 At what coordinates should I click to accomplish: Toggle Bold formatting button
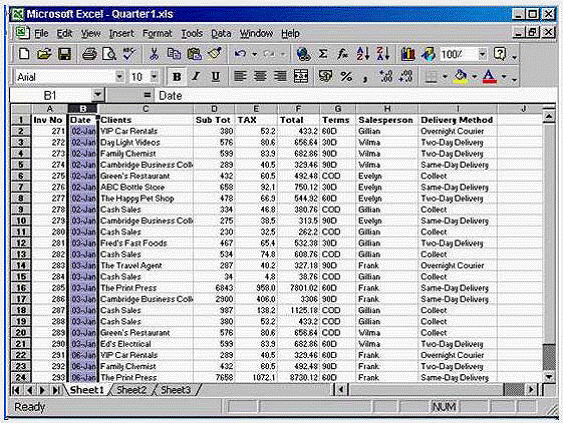click(177, 76)
